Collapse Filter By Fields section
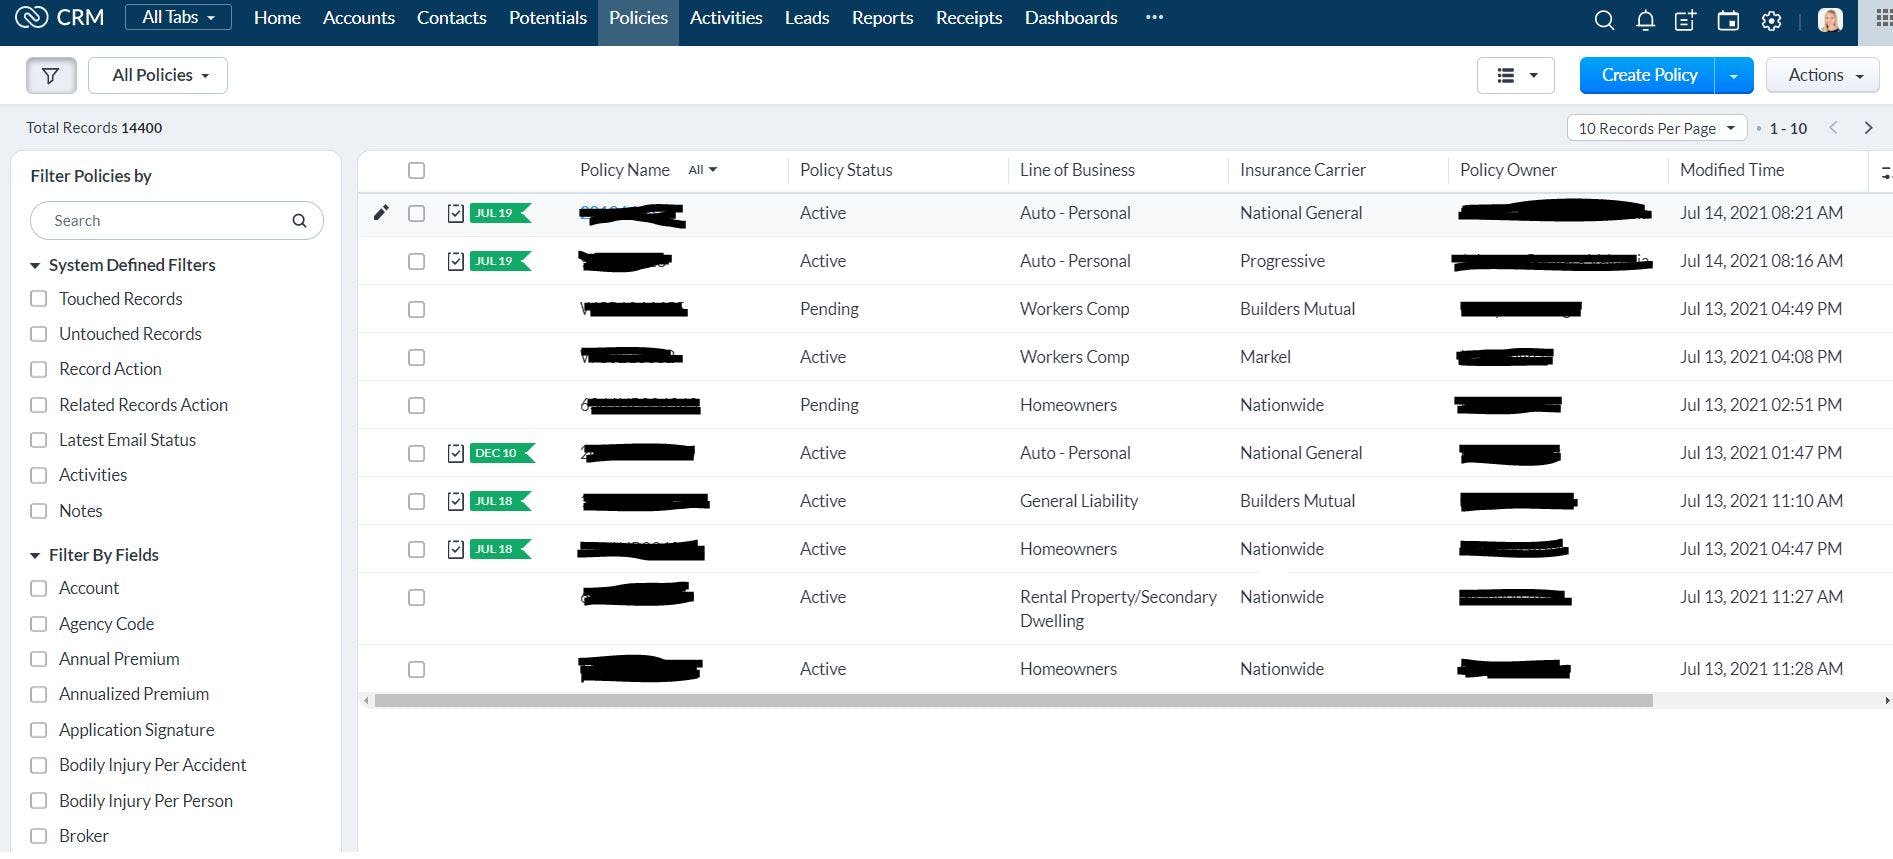 click(35, 556)
